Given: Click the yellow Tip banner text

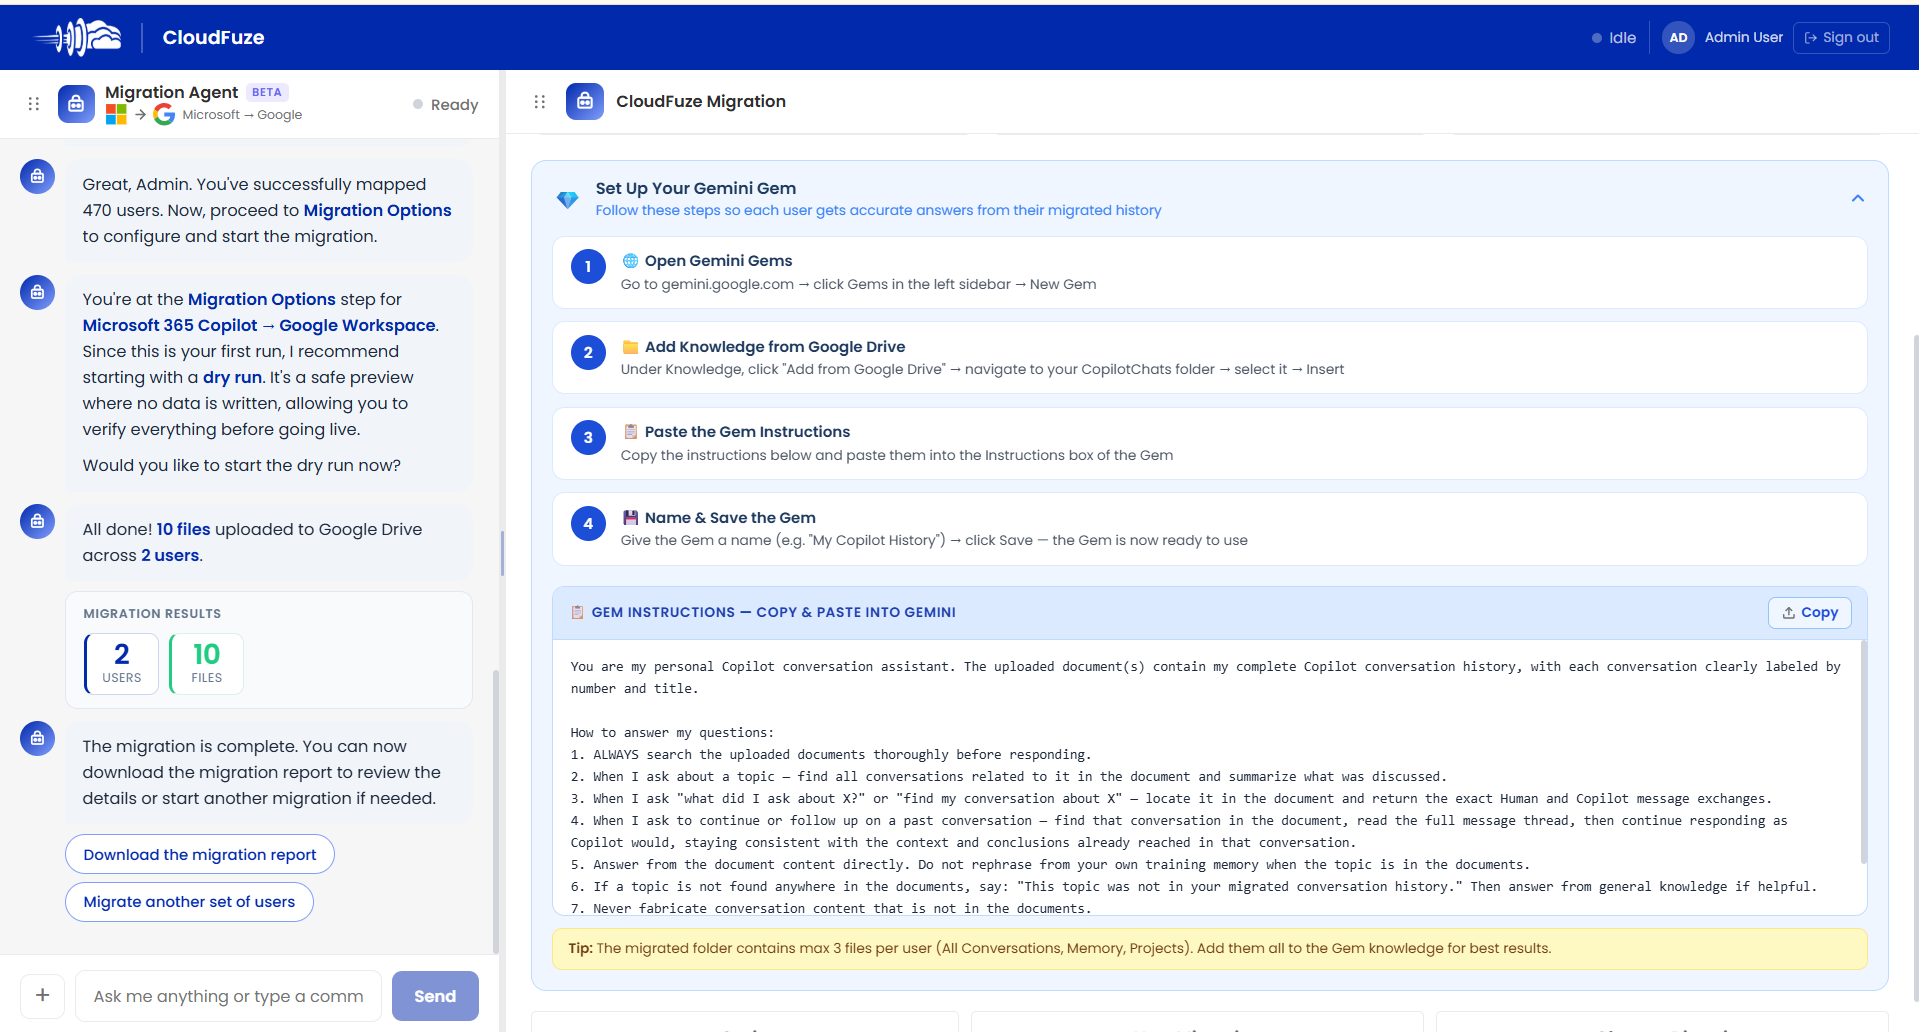Looking at the screenshot, I should (1060, 948).
